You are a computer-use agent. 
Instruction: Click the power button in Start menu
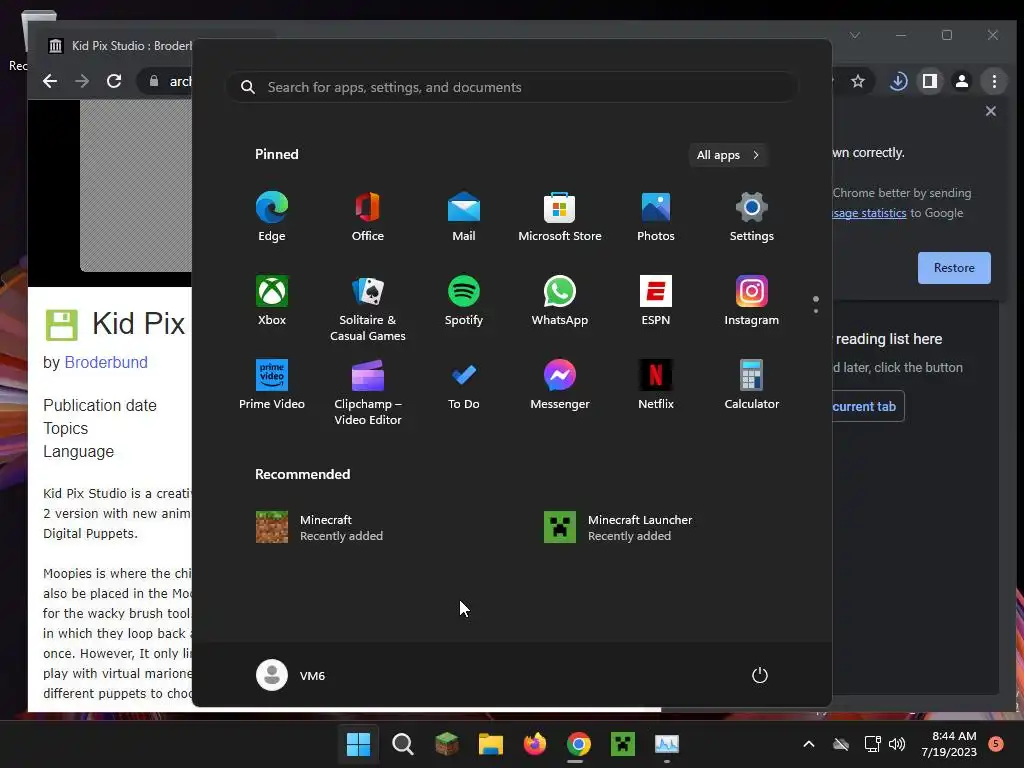pyautogui.click(x=760, y=675)
